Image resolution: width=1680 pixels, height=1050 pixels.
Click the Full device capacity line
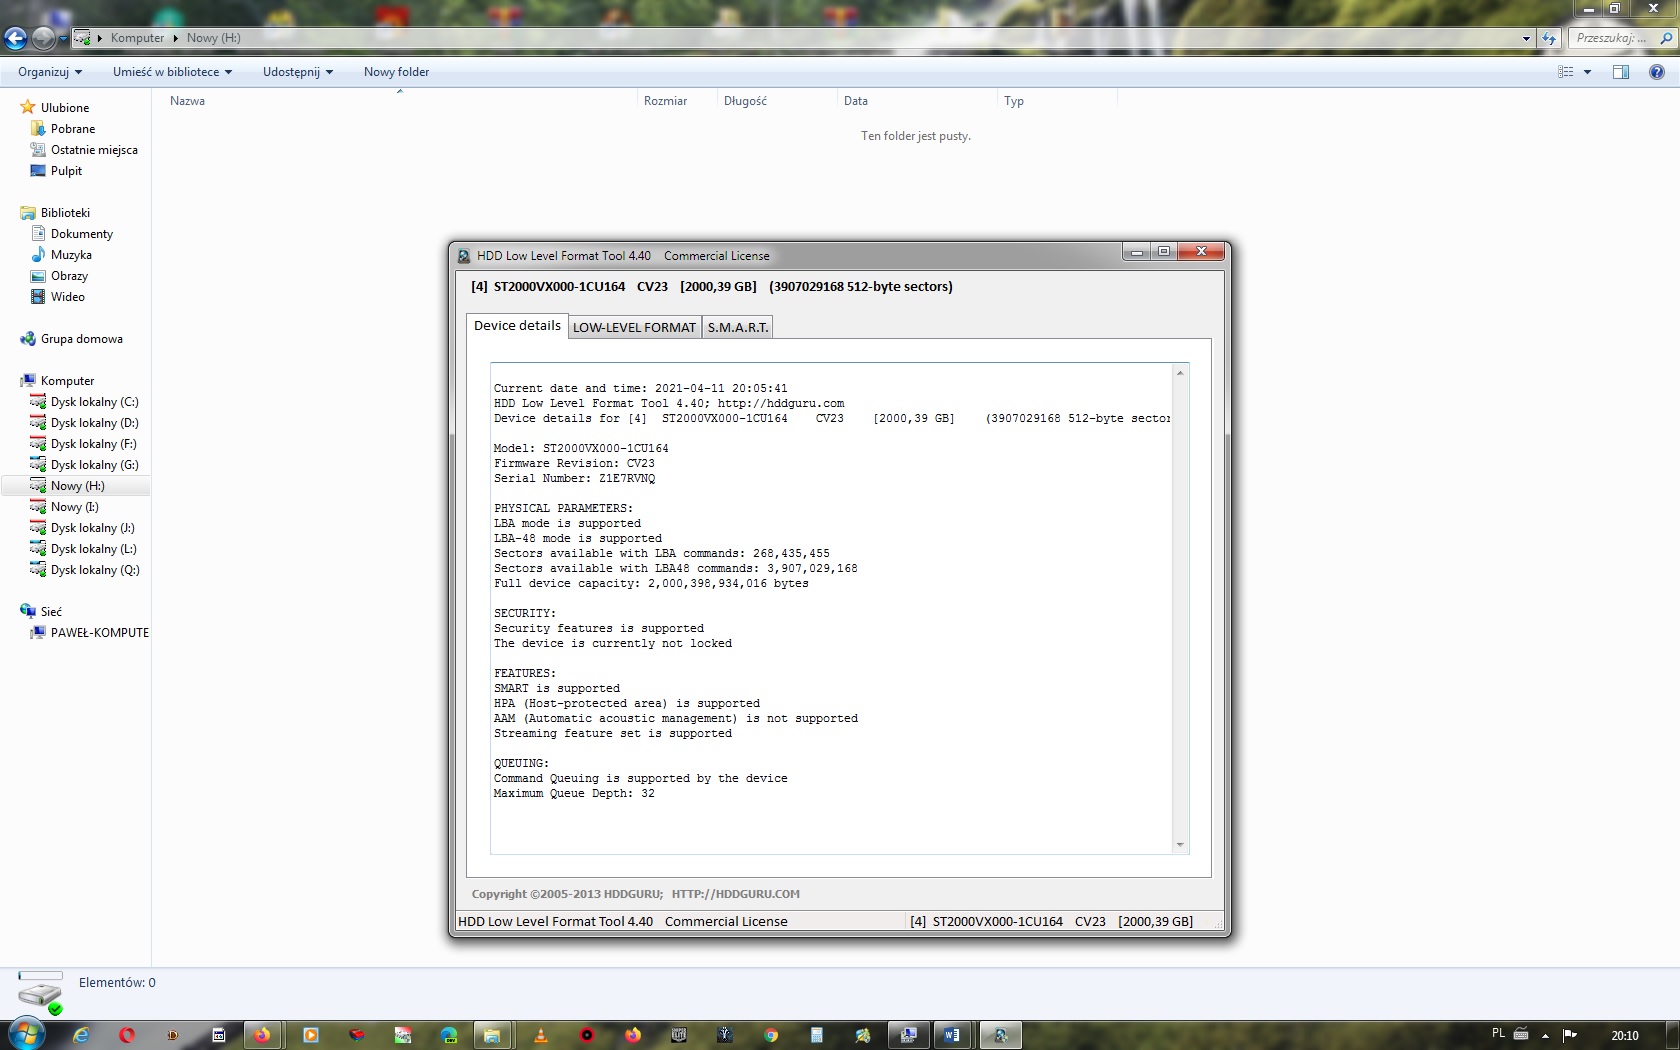(x=651, y=584)
